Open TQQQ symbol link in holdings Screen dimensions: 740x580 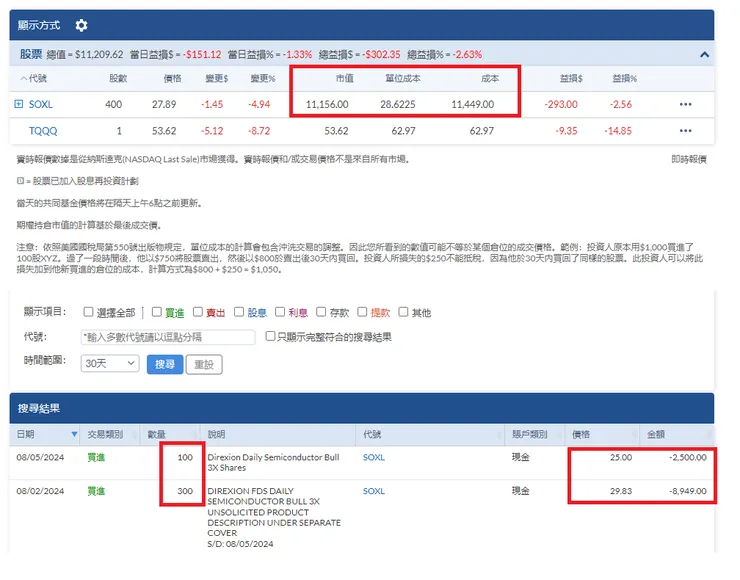point(43,131)
